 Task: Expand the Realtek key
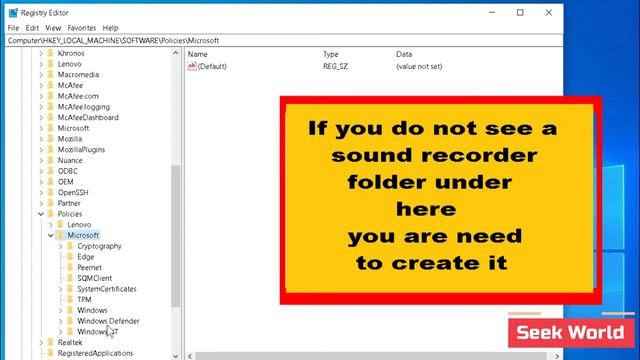41,342
